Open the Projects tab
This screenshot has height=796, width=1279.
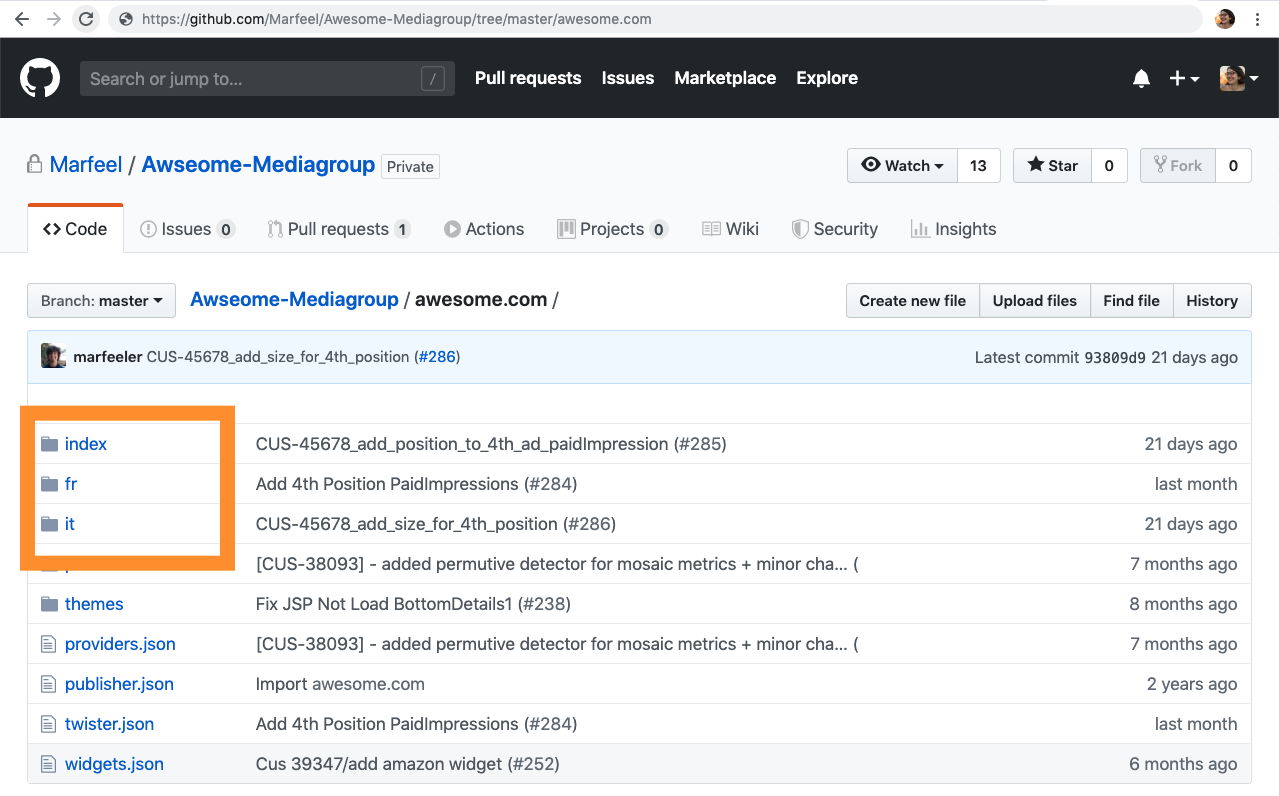(x=612, y=229)
